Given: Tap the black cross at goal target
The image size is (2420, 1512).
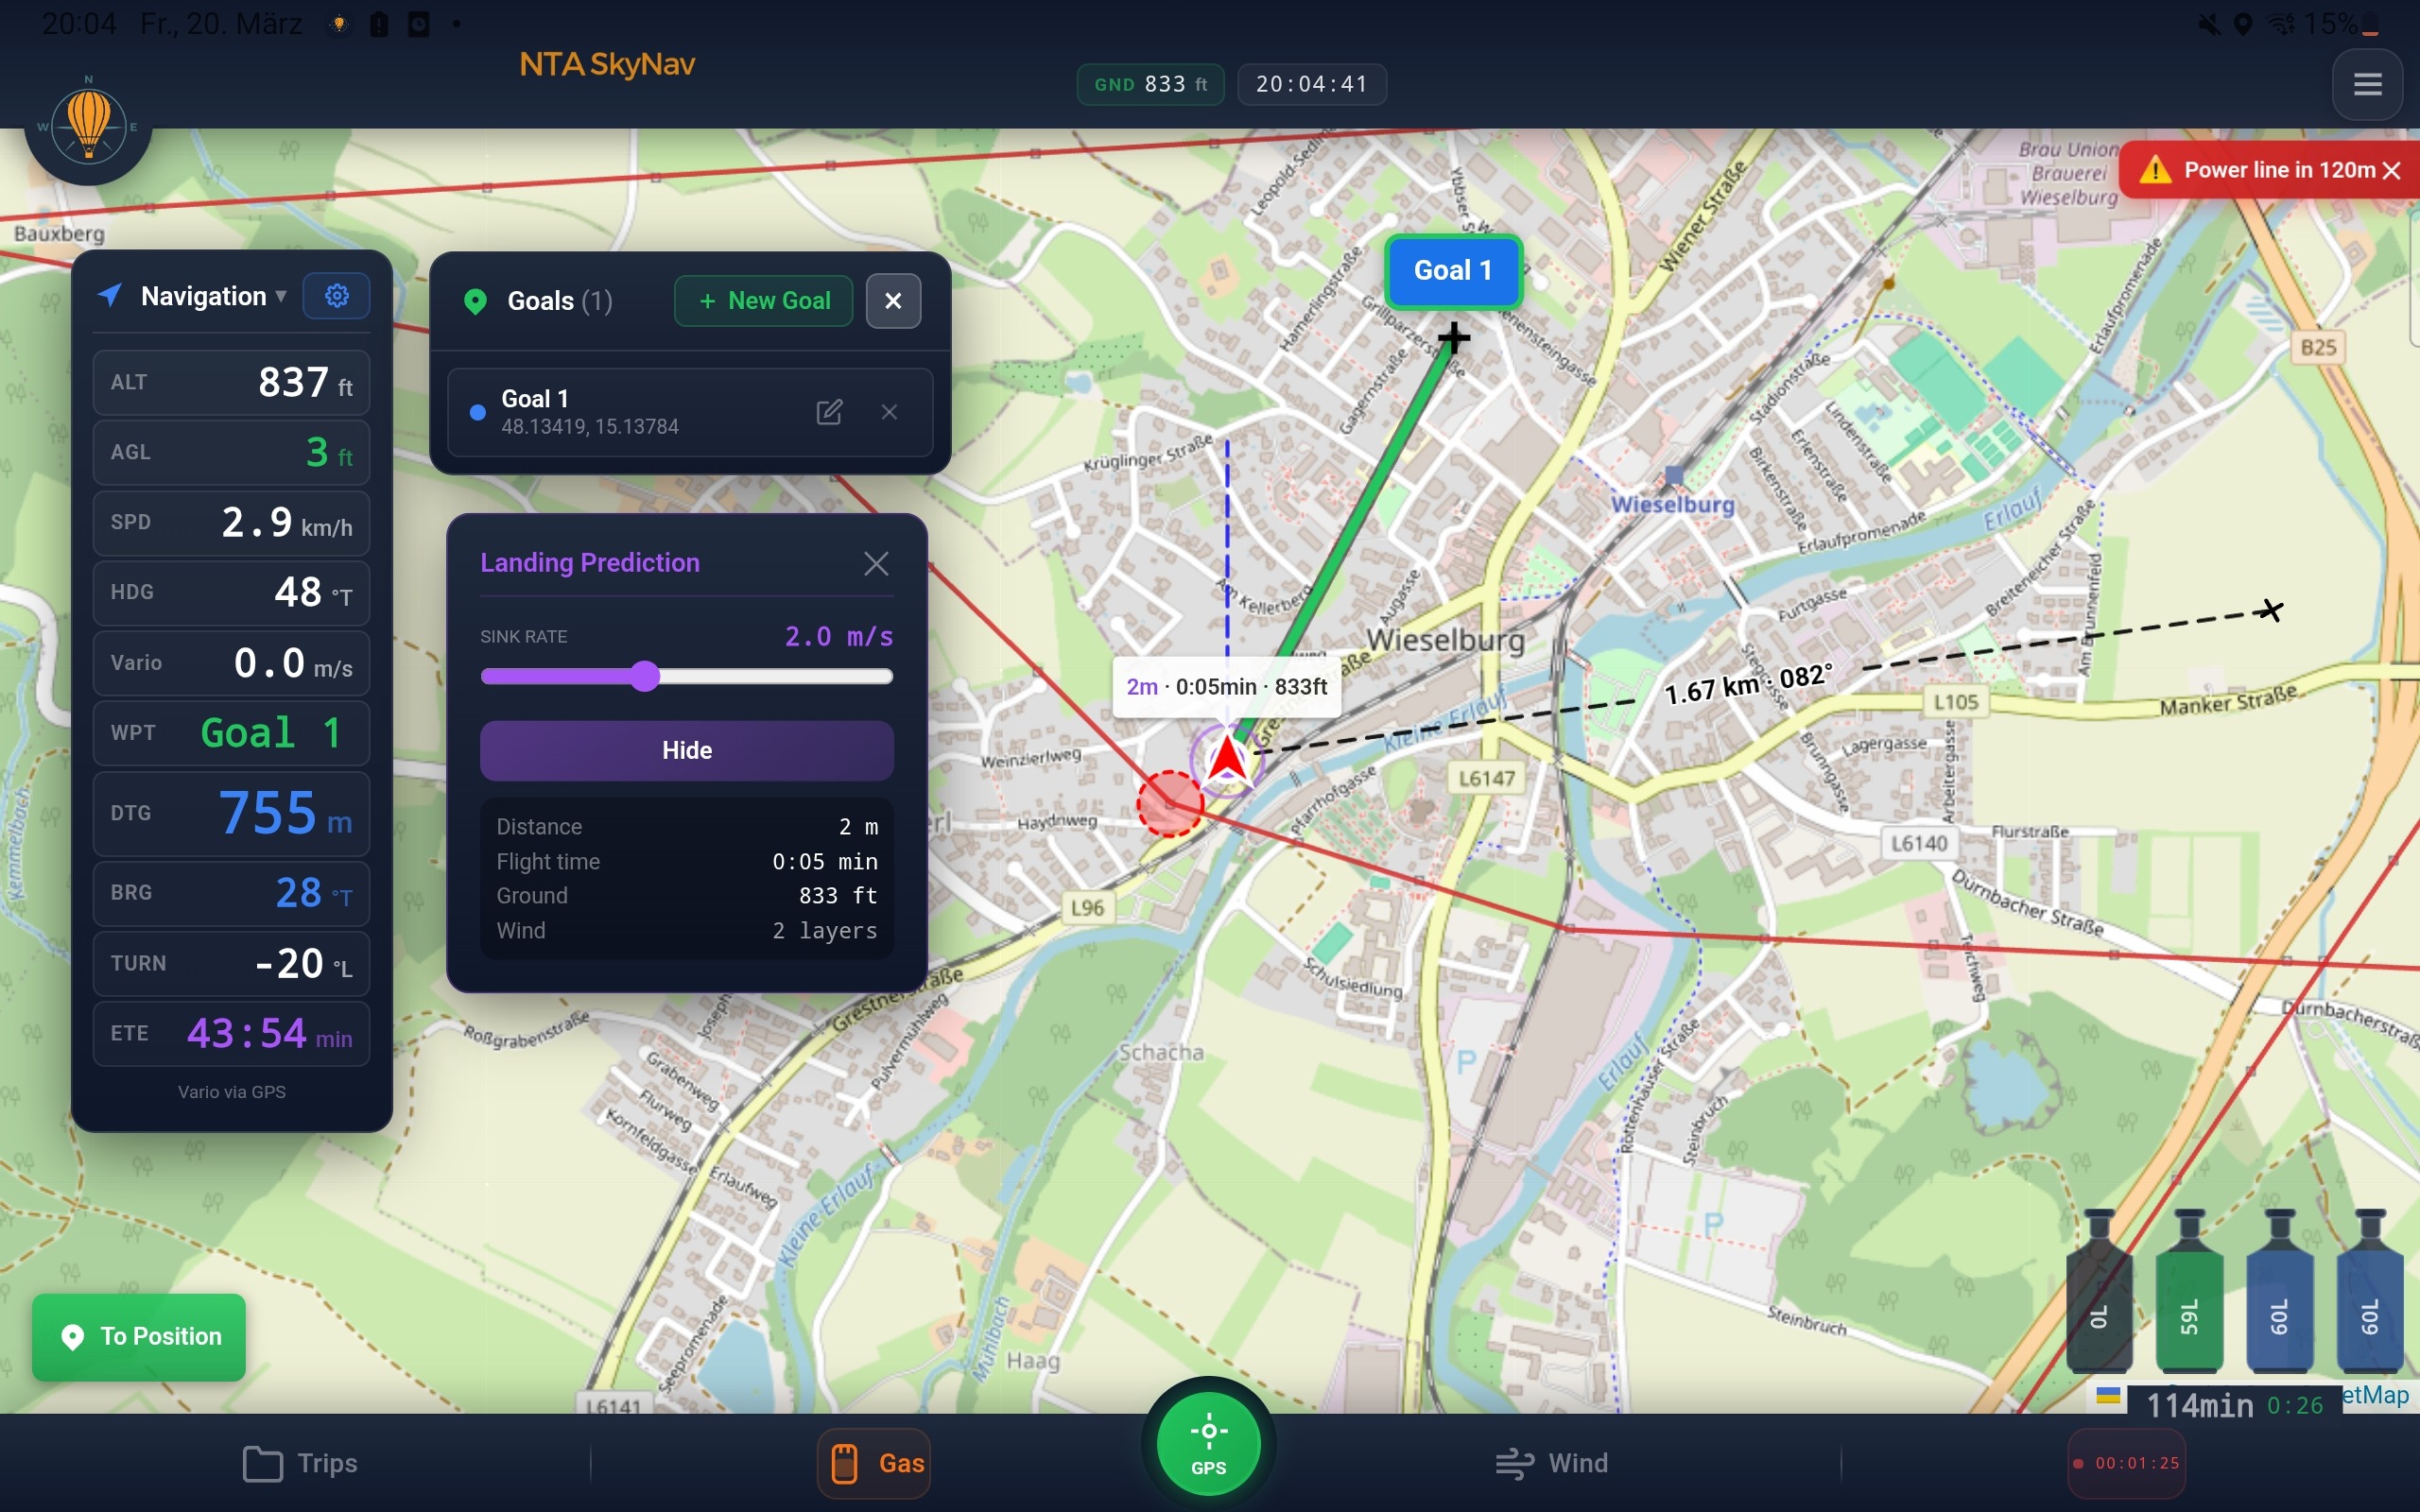Looking at the screenshot, I should pyautogui.click(x=1453, y=338).
